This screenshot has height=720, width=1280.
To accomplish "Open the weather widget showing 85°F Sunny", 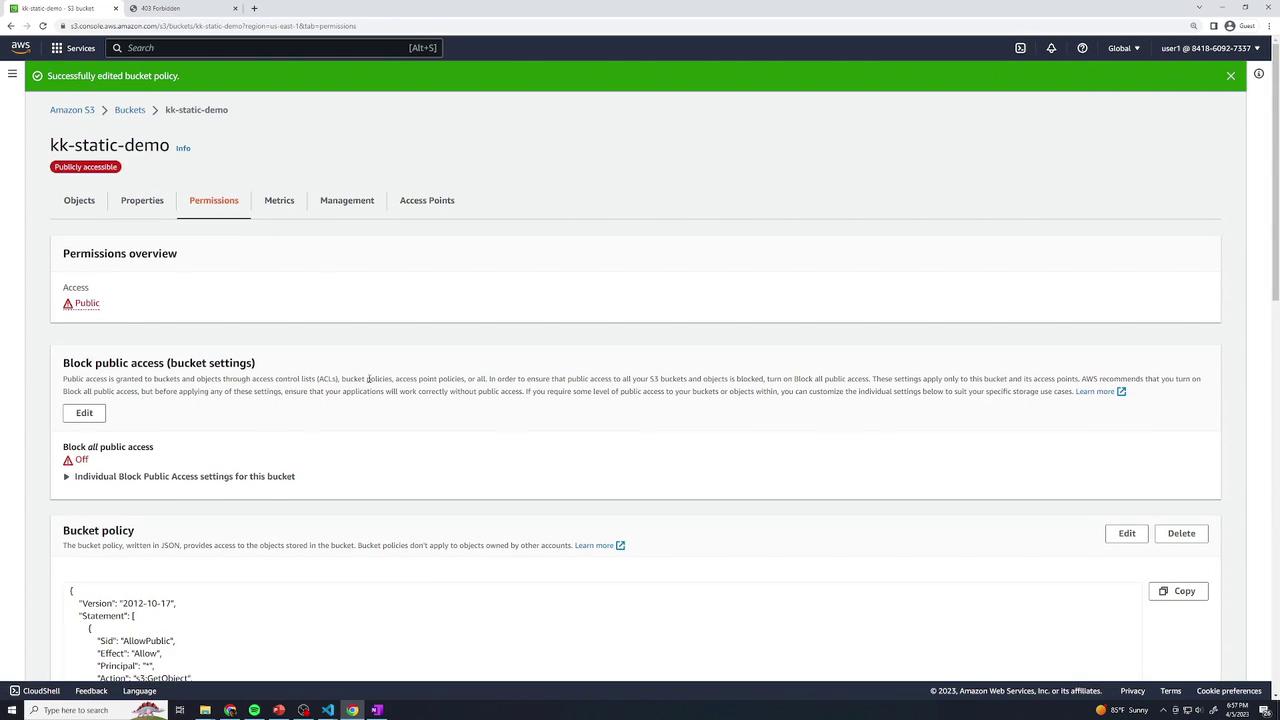I will click(x=1122, y=710).
